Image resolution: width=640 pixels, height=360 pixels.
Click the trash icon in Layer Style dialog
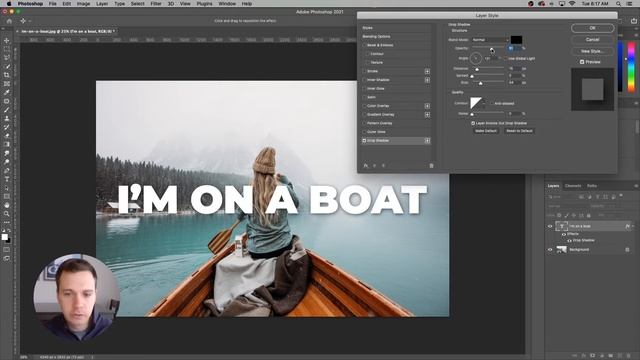point(431,166)
